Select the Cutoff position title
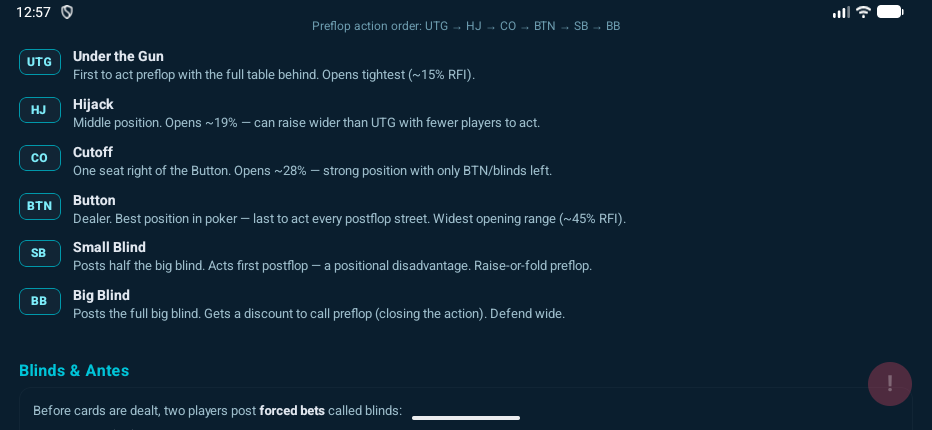Screen dimensions: 932x430 [93, 152]
